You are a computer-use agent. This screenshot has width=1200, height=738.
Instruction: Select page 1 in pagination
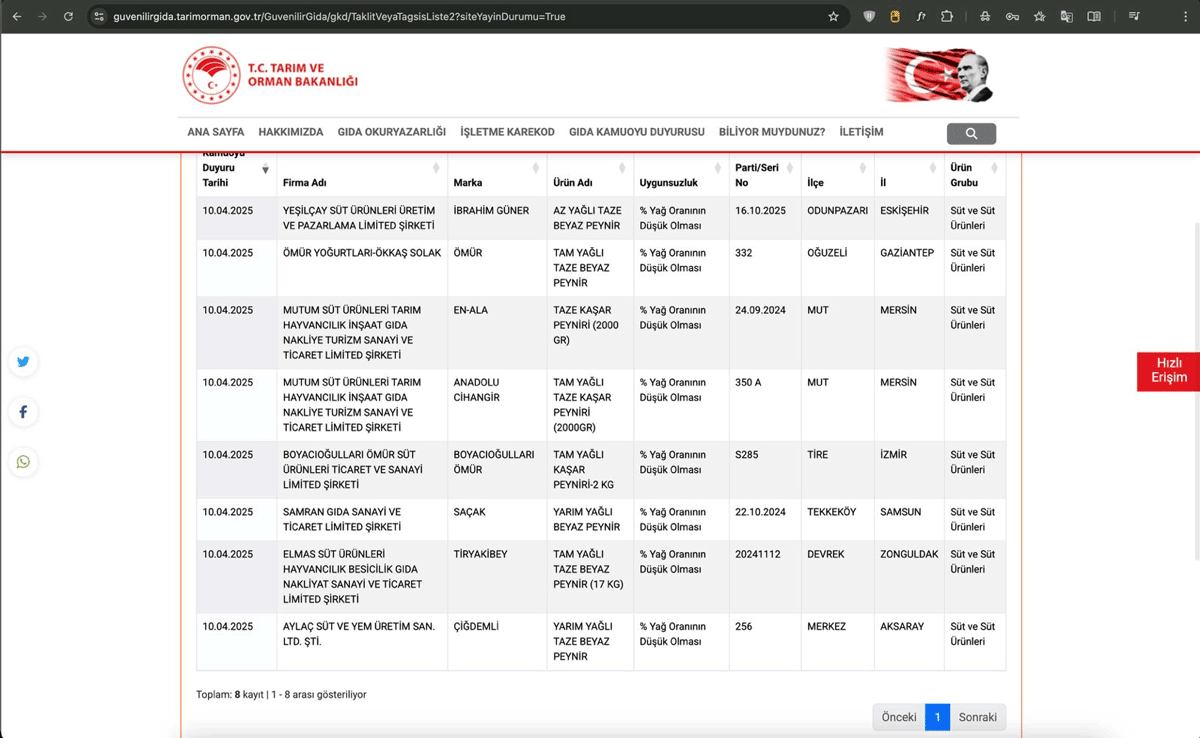(937, 717)
